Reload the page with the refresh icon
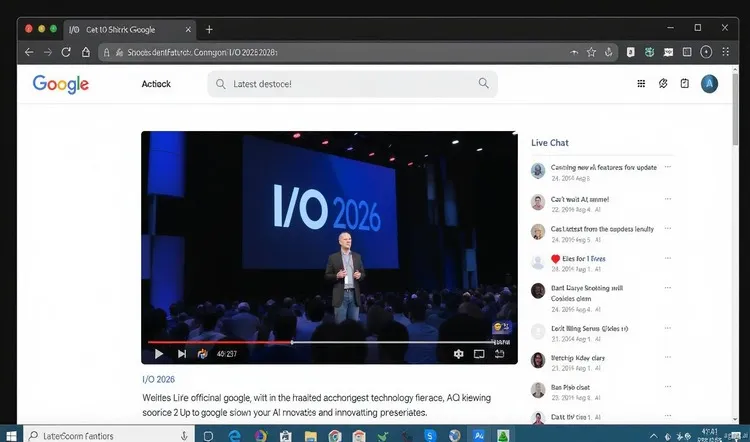 [x=66, y=52]
